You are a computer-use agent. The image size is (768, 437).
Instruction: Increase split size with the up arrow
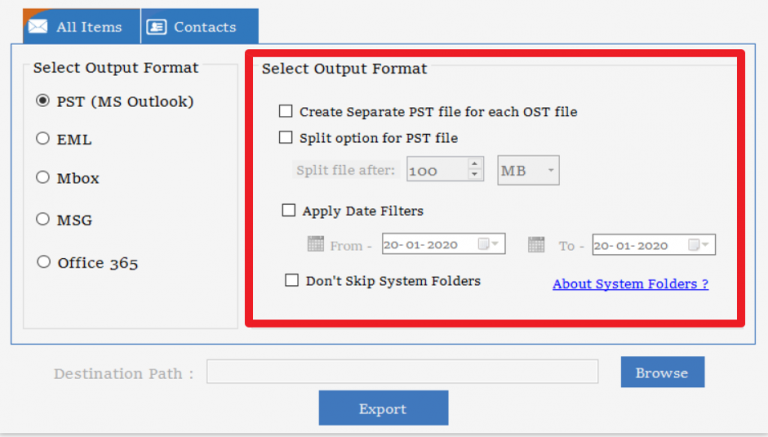(475, 164)
